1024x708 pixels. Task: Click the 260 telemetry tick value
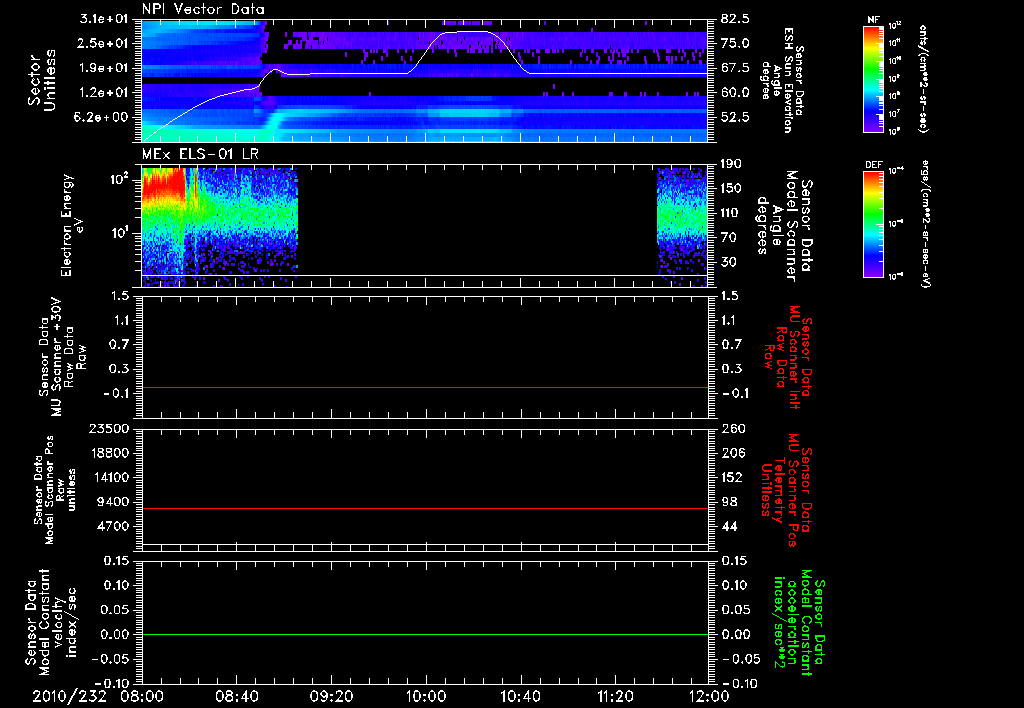[732, 429]
